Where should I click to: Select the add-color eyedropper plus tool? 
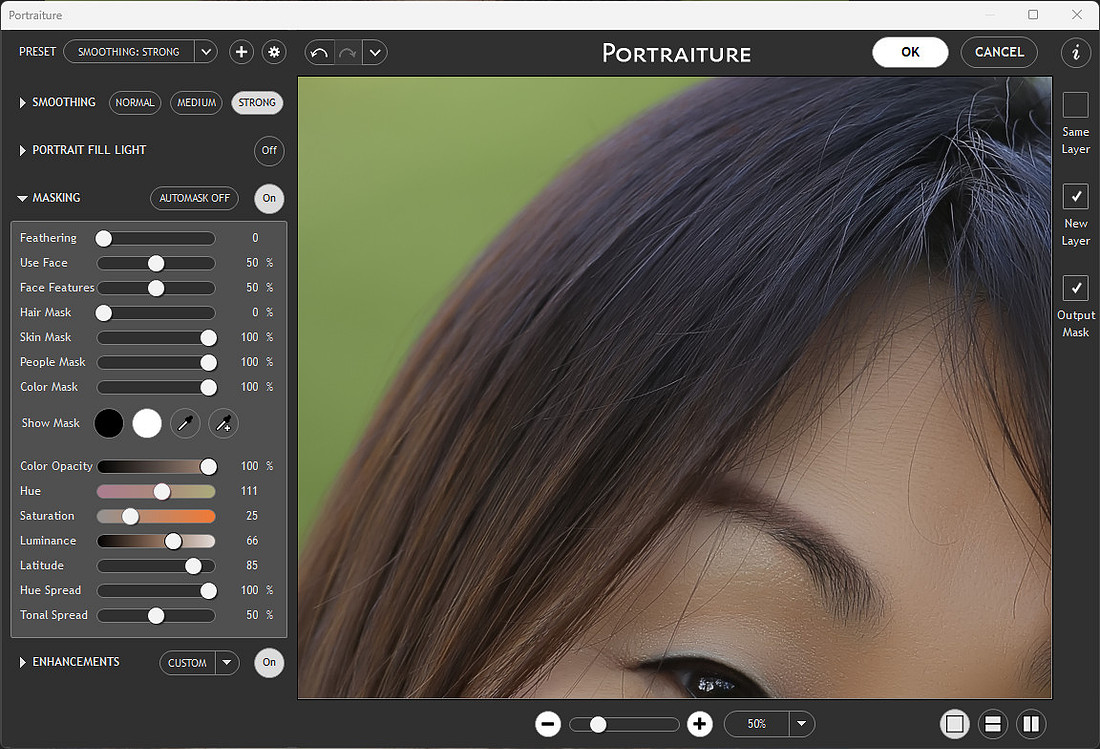[x=223, y=424]
